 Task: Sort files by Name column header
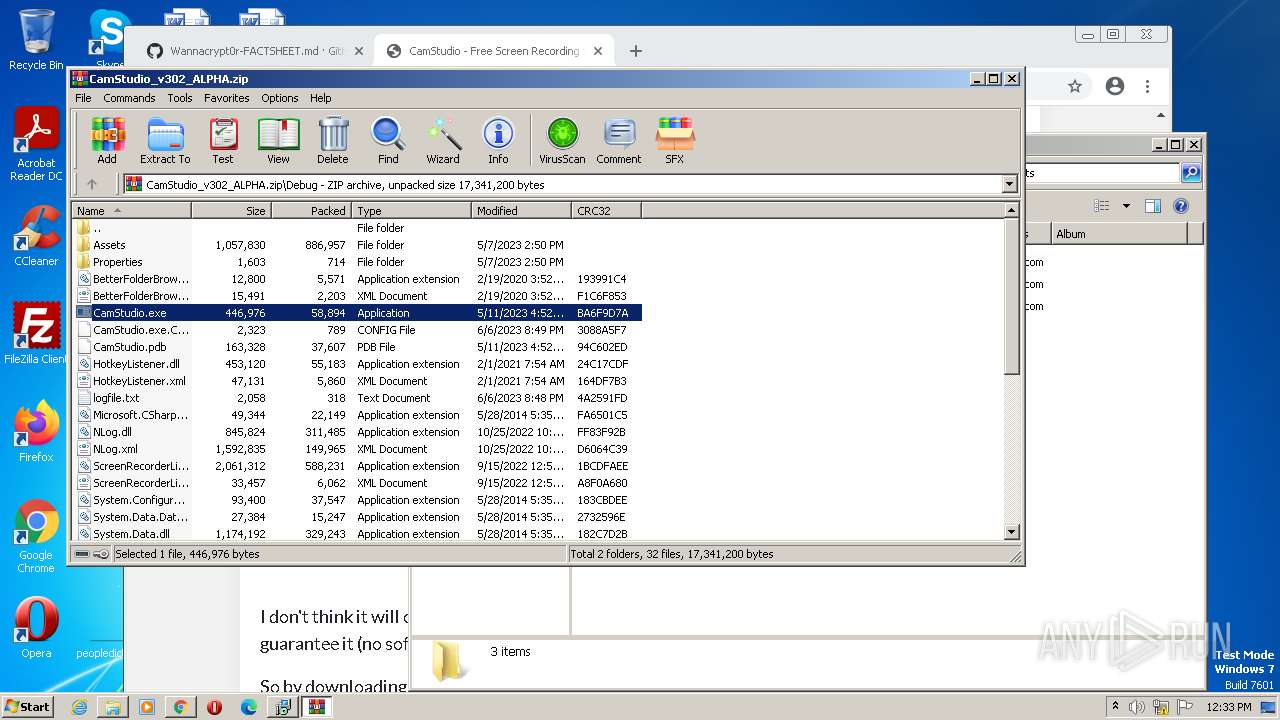[x=131, y=211]
